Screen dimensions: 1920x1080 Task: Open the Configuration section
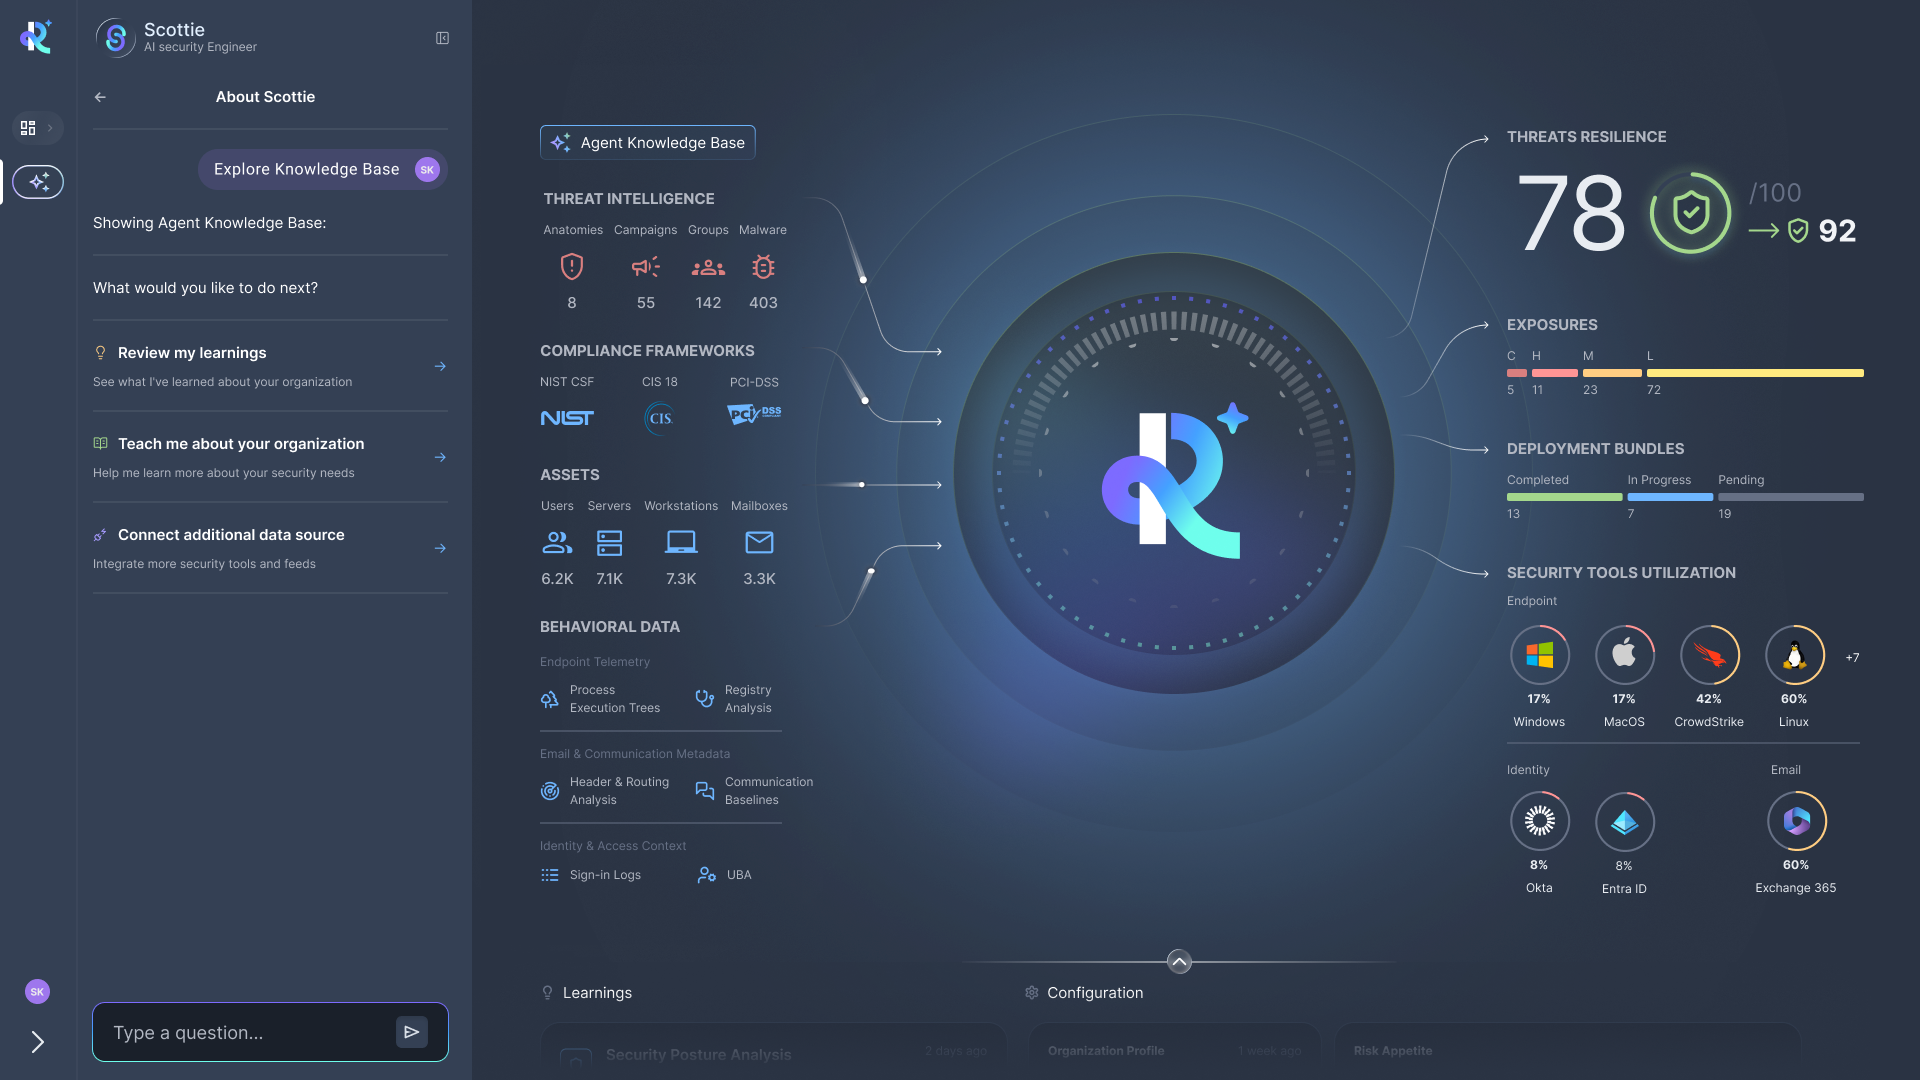click(1084, 993)
